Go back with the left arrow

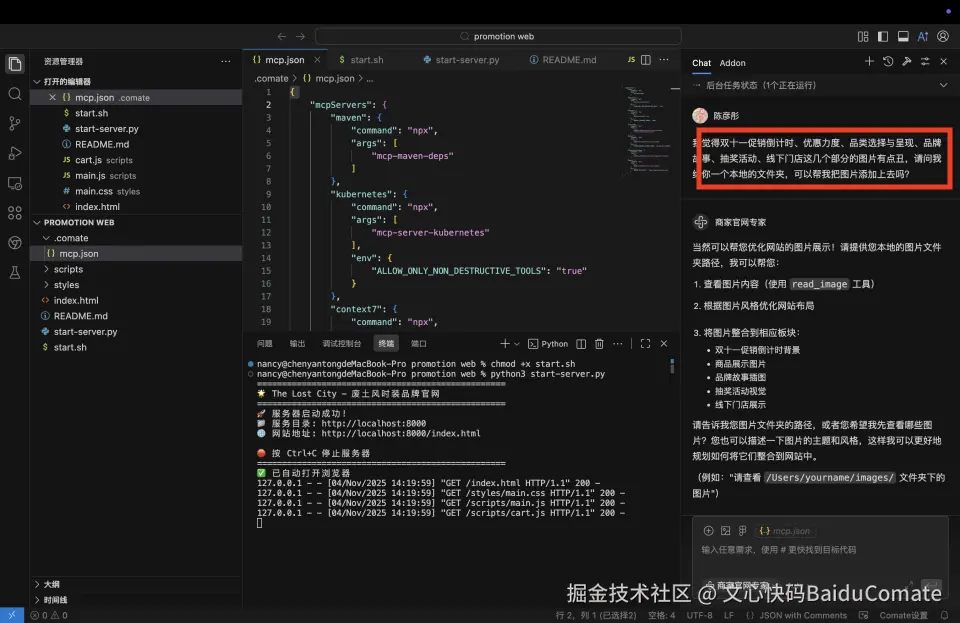click(281, 37)
